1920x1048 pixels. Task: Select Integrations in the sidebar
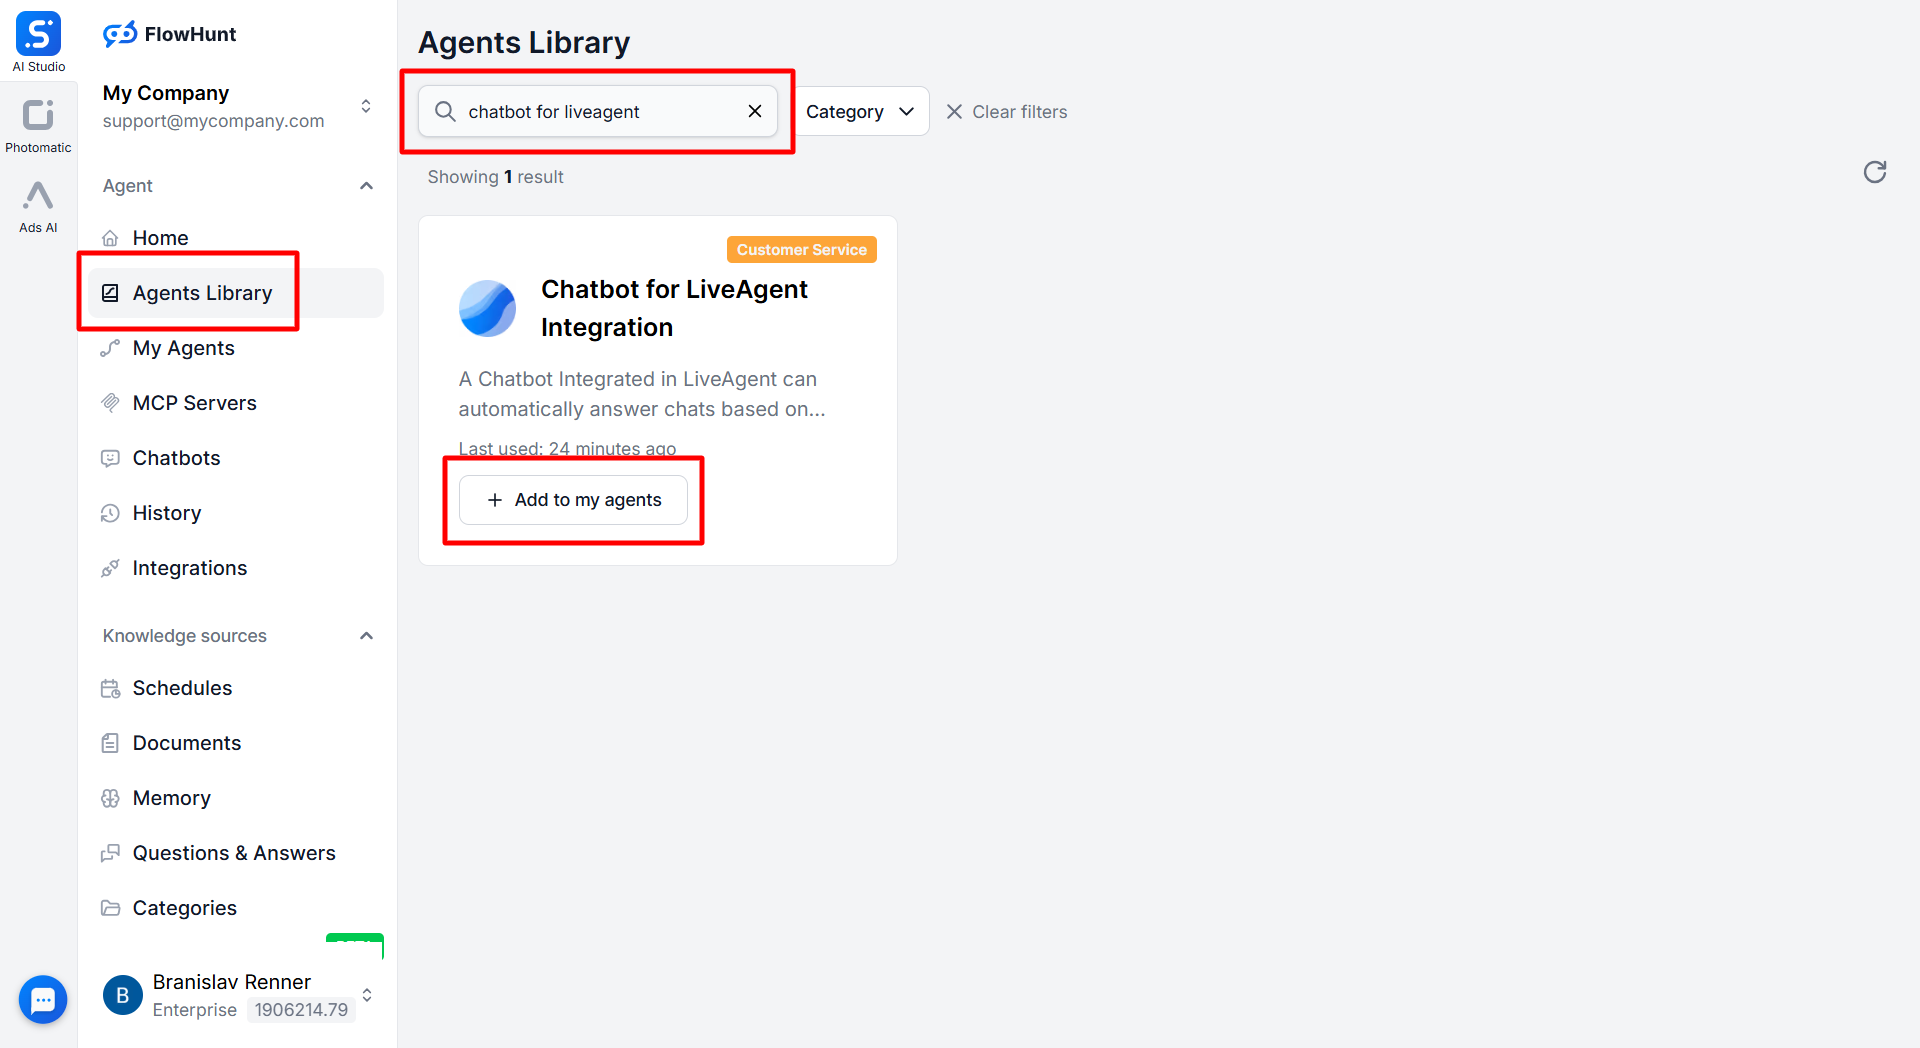coord(189,568)
